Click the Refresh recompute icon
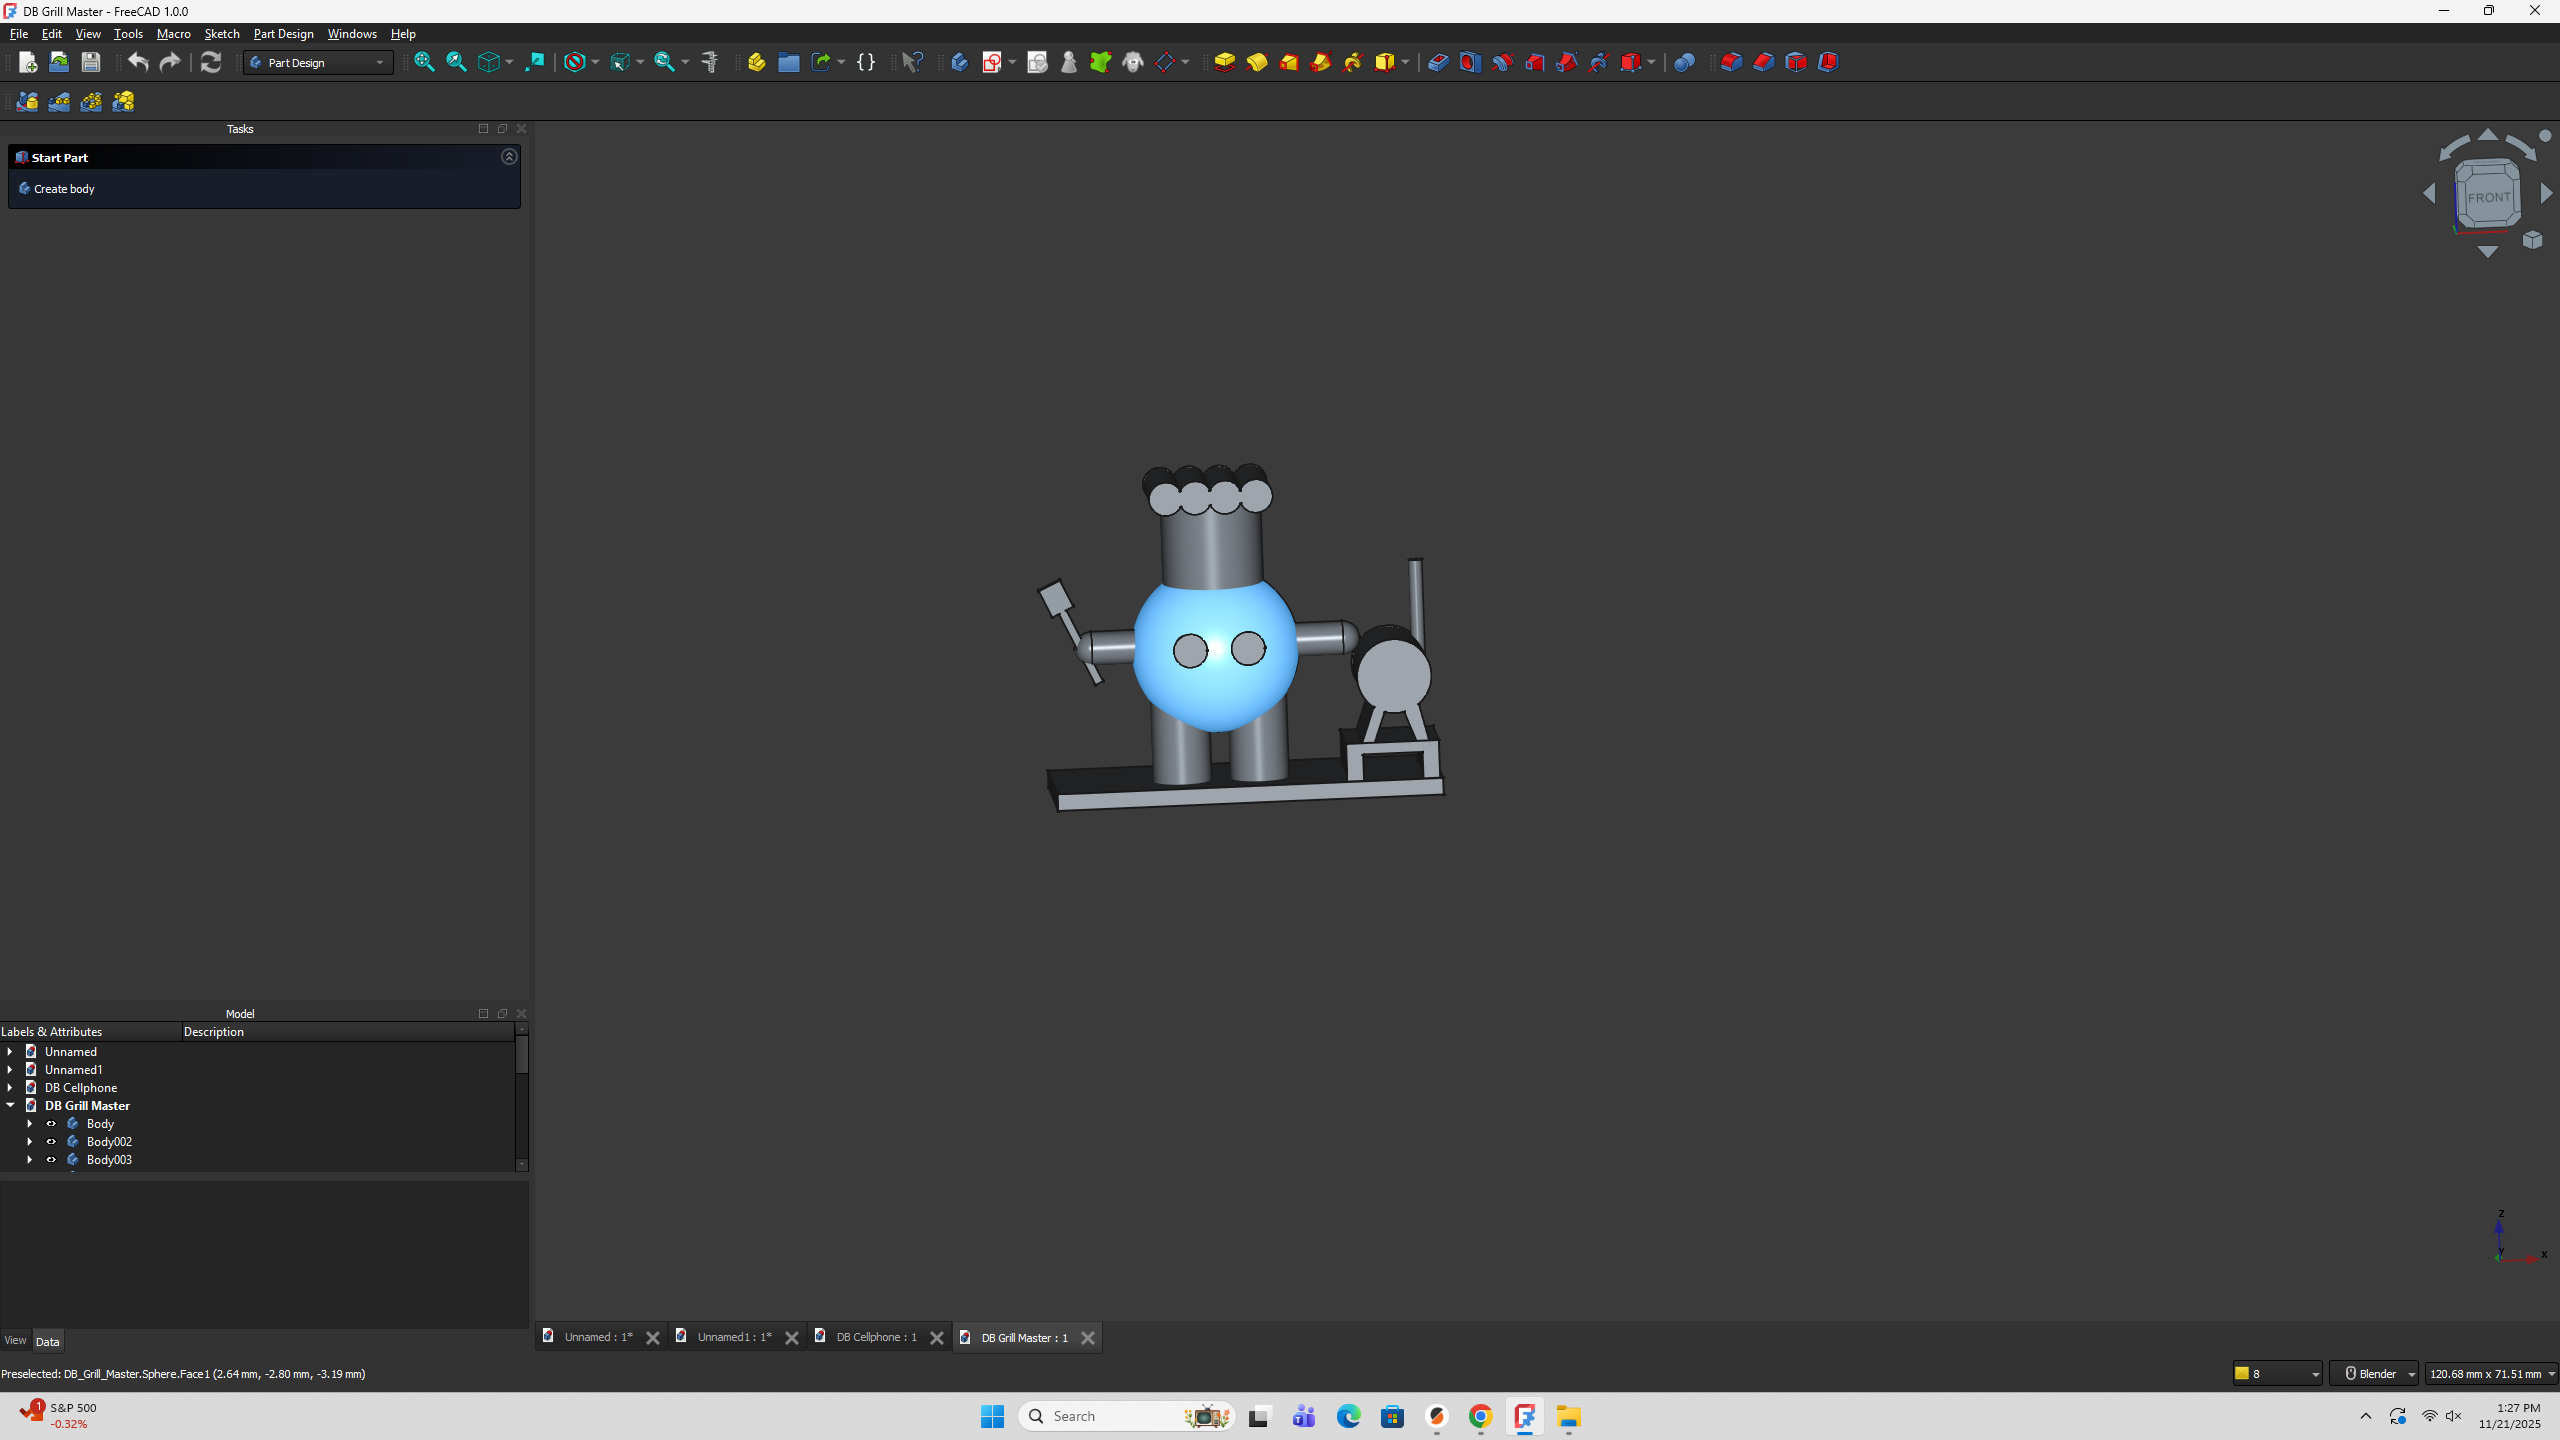 [210, 62]
